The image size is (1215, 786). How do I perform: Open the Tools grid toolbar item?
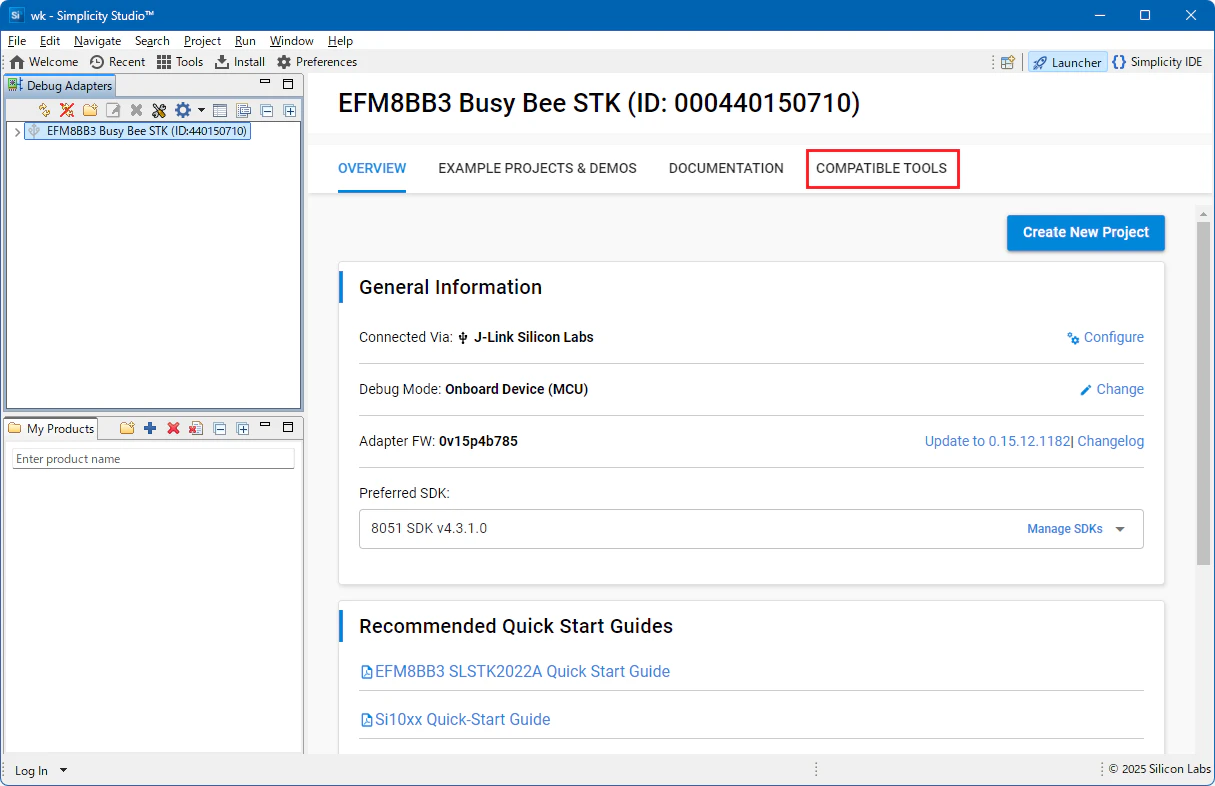click(x=180, y=62)
